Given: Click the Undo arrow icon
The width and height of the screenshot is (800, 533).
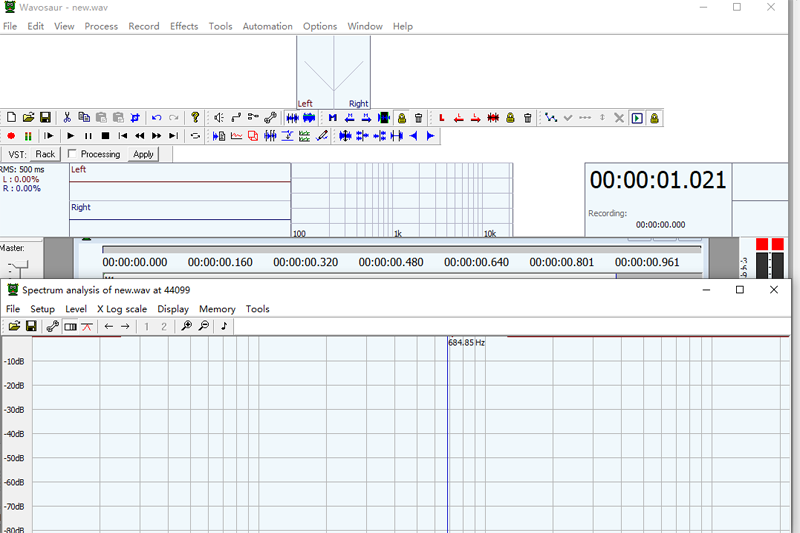Looking at the screenshot, I should 156,118.
